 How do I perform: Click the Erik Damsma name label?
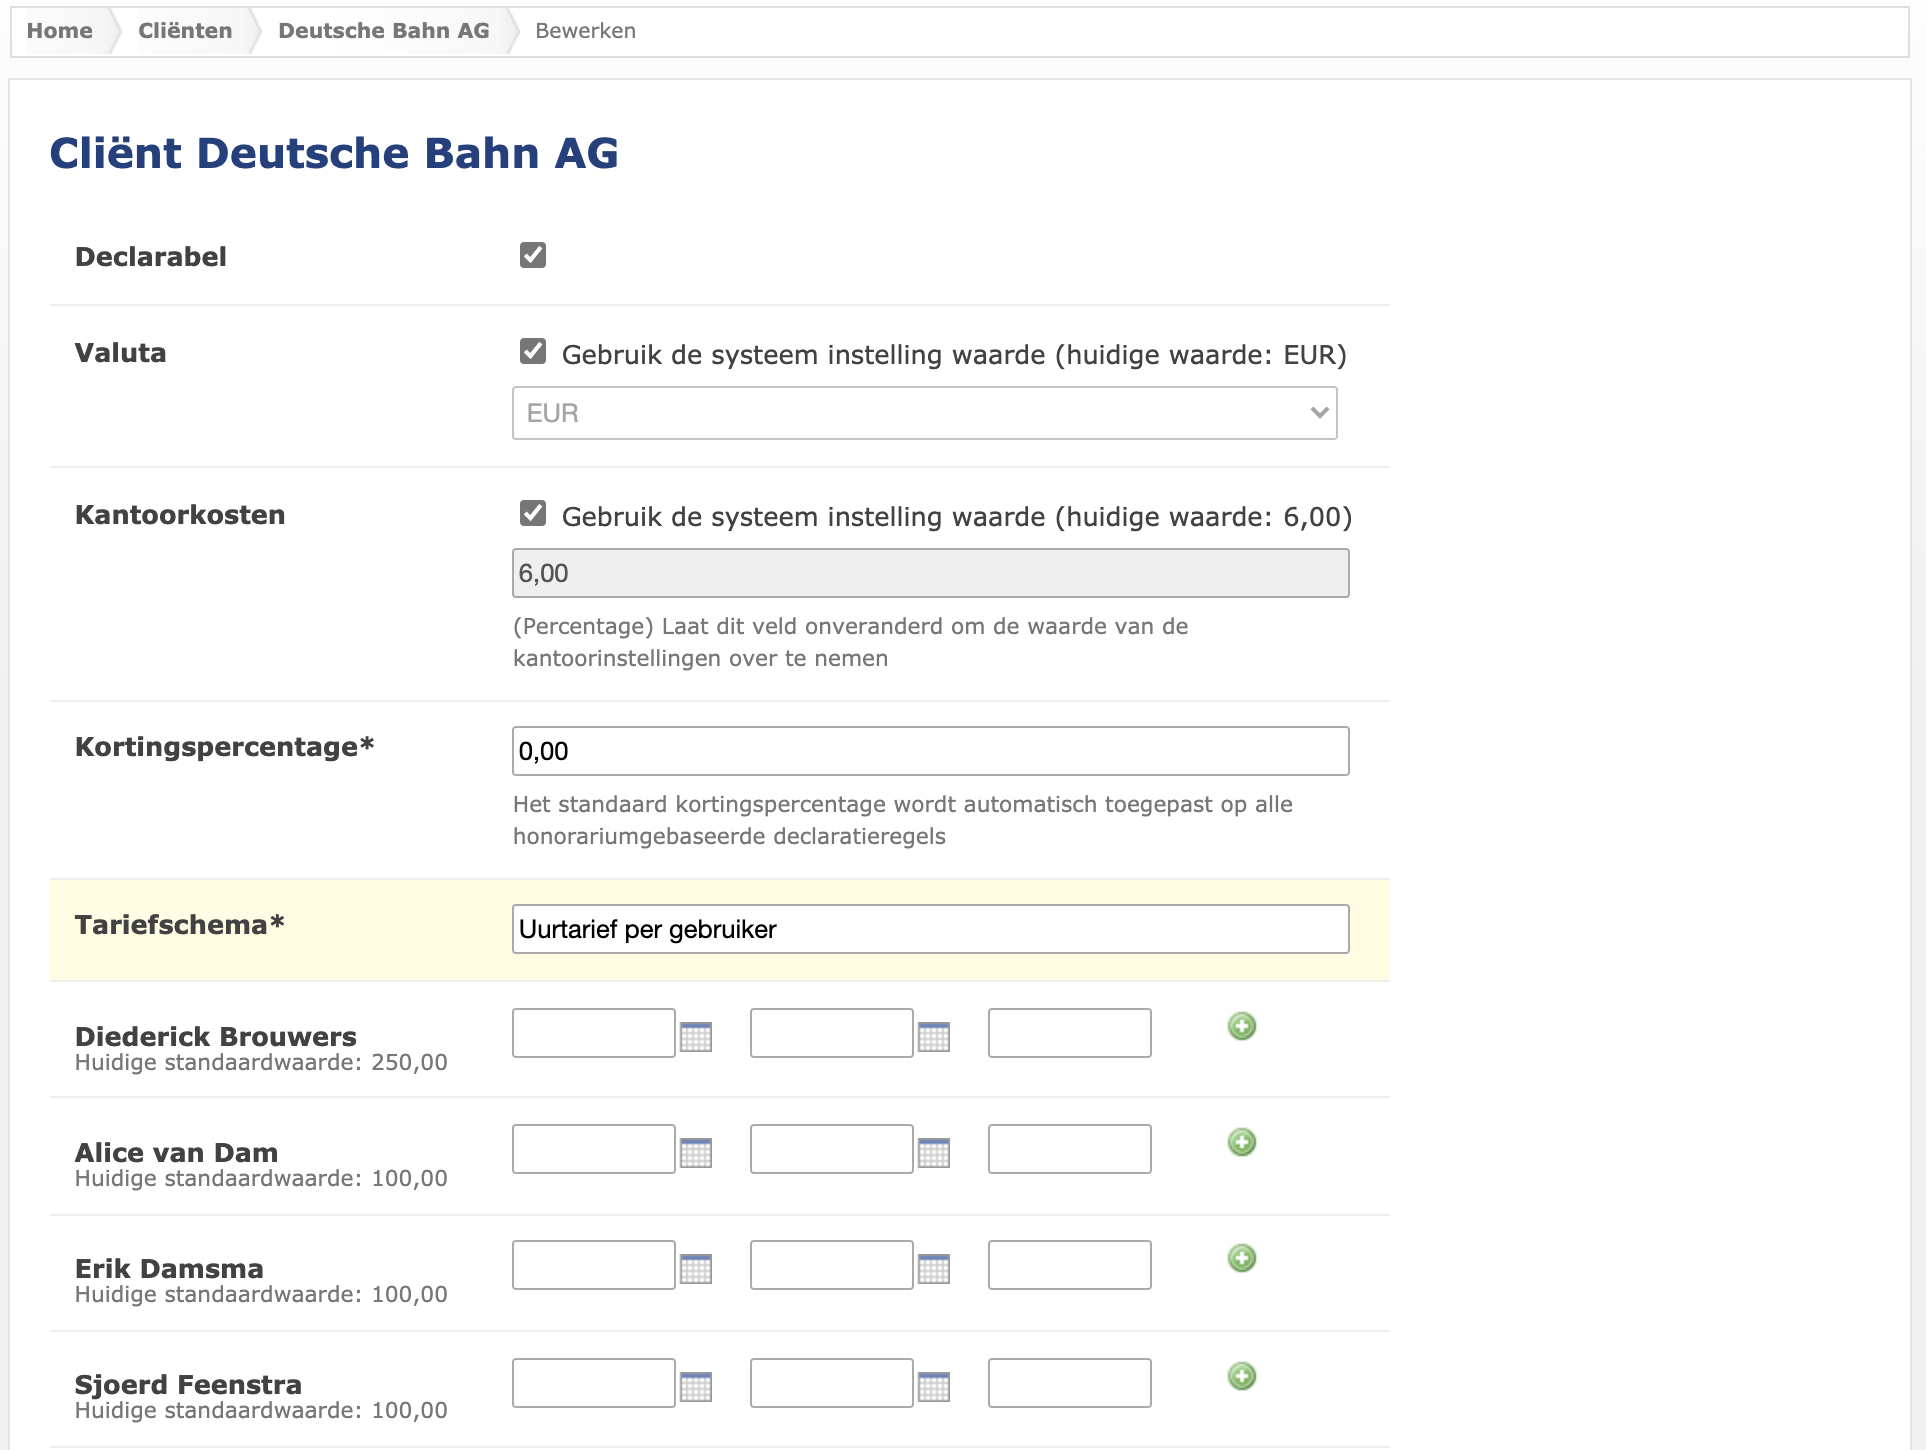pos(169,1269)
